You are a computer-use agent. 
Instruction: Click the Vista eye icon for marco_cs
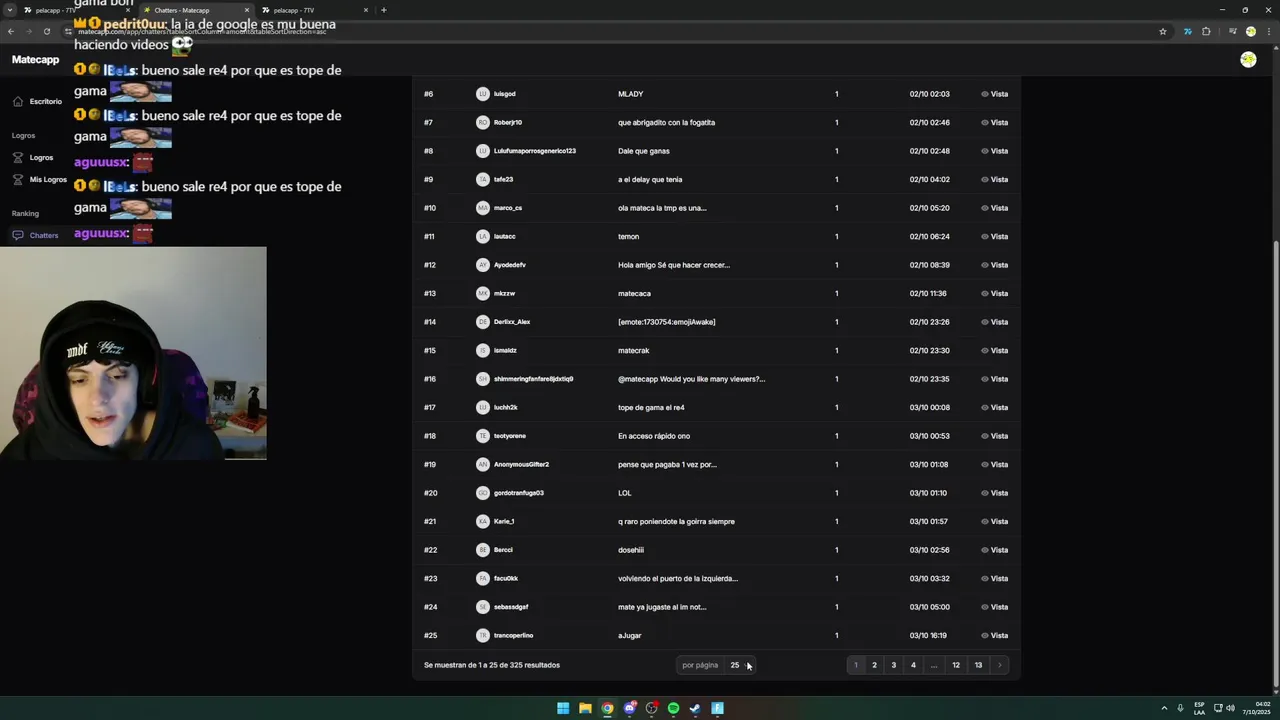(985, 208)
